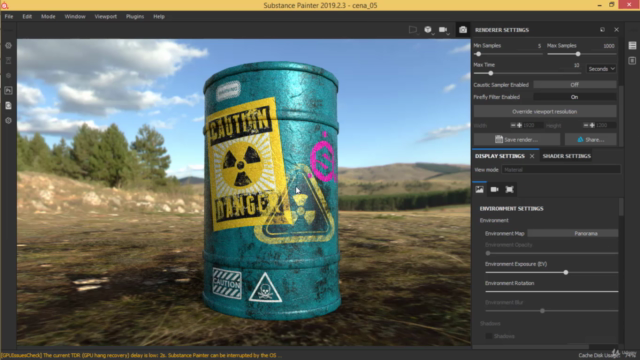Open the Help menu
Image resolution: width=640 pixels, height=360 pixels.
159,17
